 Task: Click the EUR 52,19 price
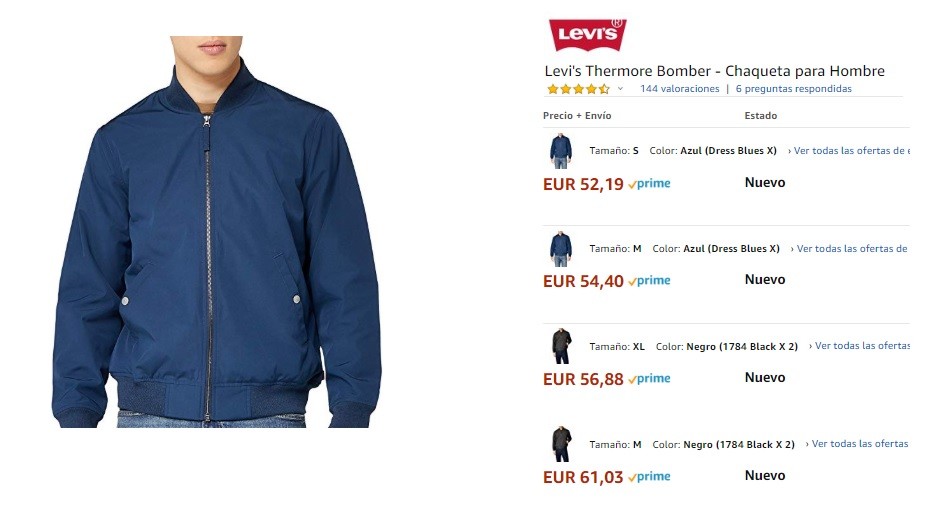[583, 185]
